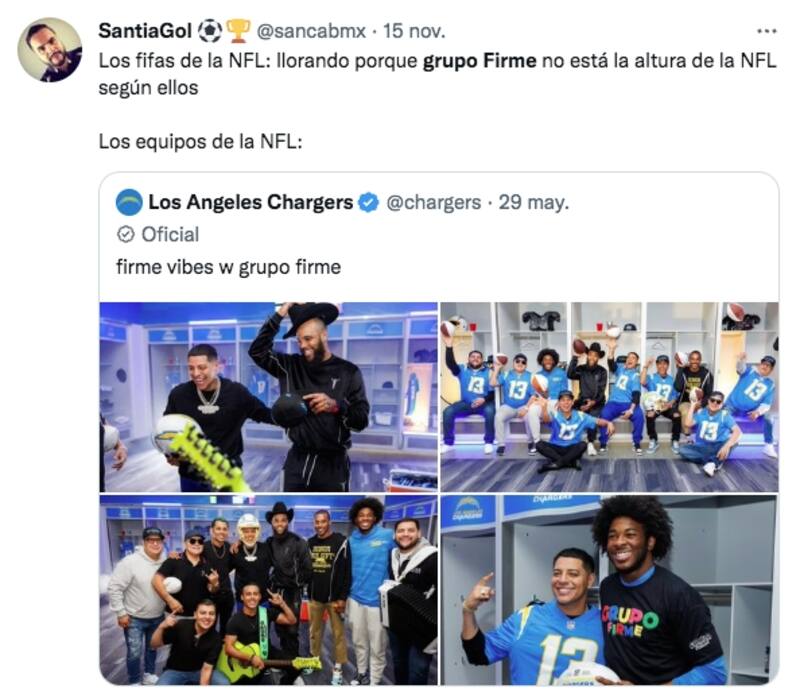Click SantiaGol's profile avatar photo
The image size is (800, 696).
coord(49,49)
